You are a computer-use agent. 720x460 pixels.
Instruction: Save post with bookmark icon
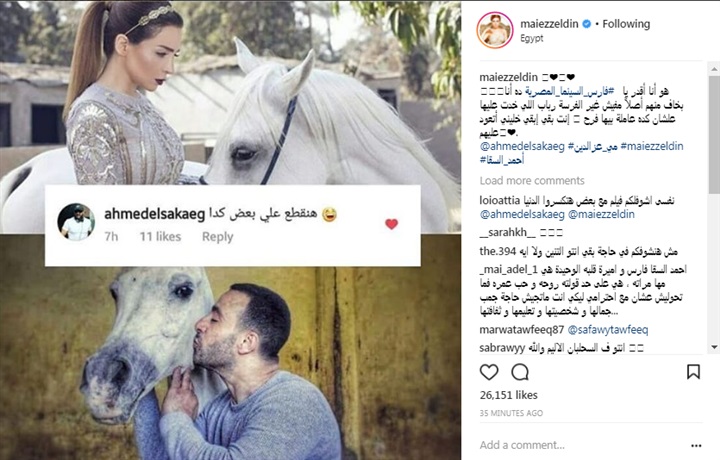pyautogui.click(x=693, y=372)
